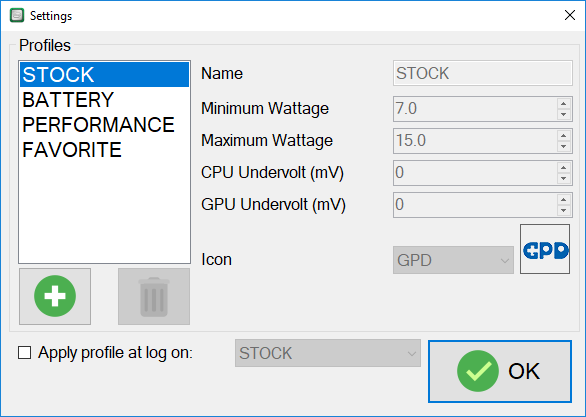Click the GPD icon preview image
Viewport: 586px width, 417px height.
[545, 249]
